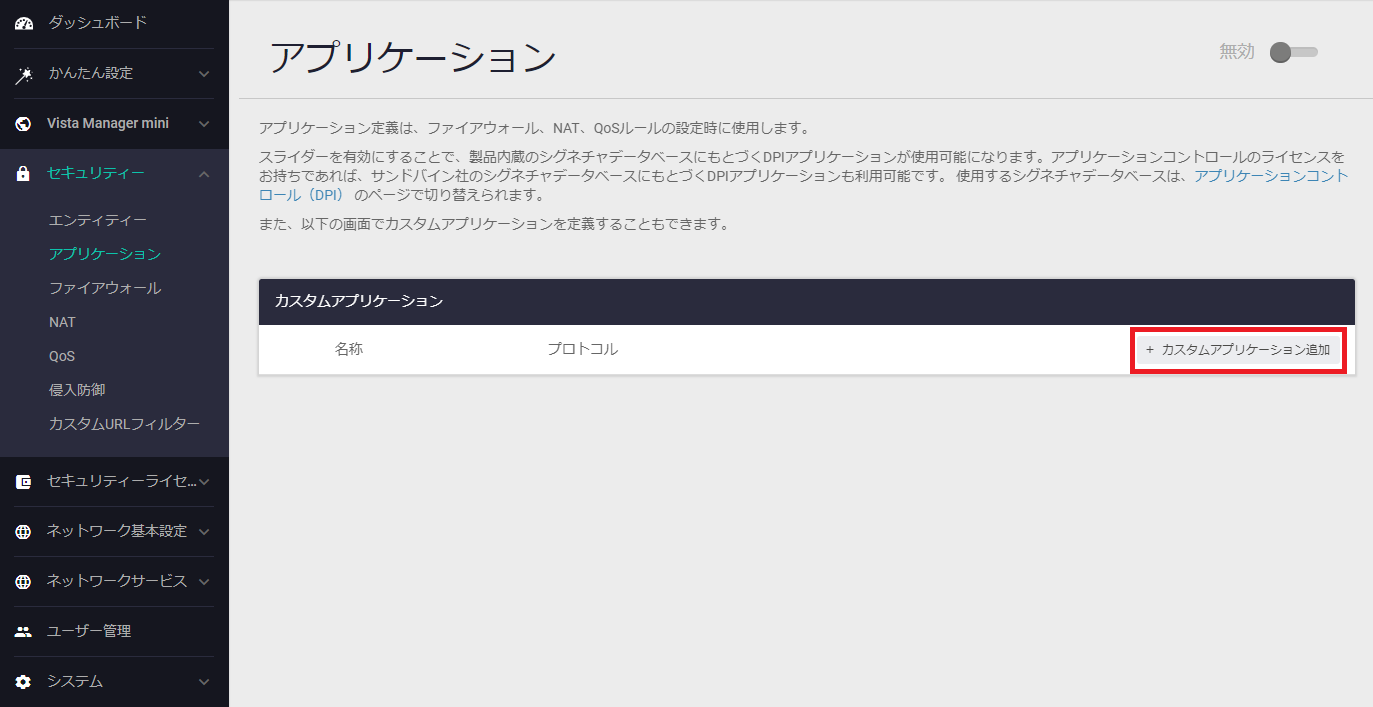Click the カスタムアプリケーション追加 button
The width and height of the screenshot is (1373, 707).
point(1238,350)
